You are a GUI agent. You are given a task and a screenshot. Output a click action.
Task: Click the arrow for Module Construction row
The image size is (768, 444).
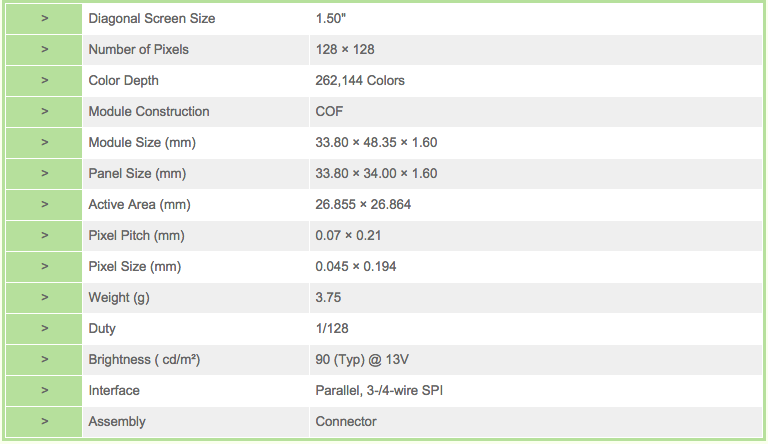click(x=45, y=111)
